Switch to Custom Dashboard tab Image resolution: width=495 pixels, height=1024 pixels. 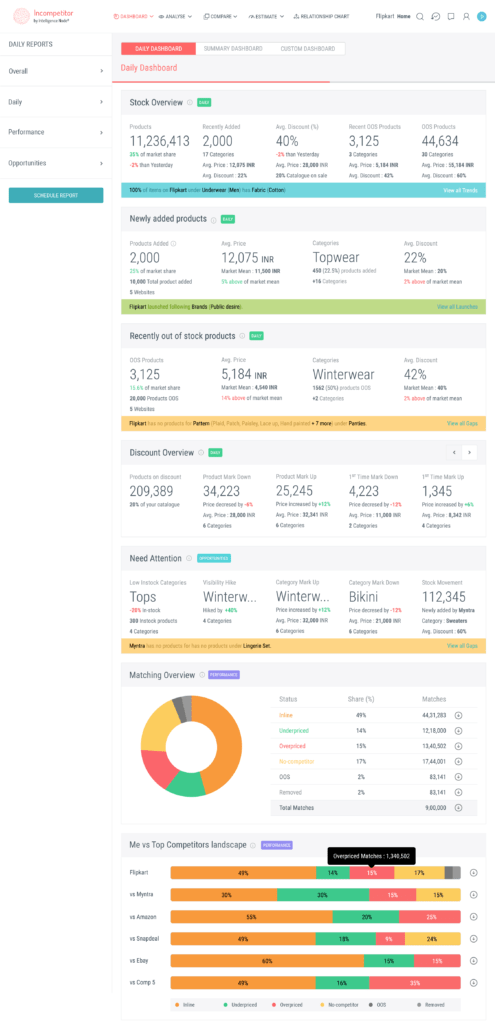point(308,49)
